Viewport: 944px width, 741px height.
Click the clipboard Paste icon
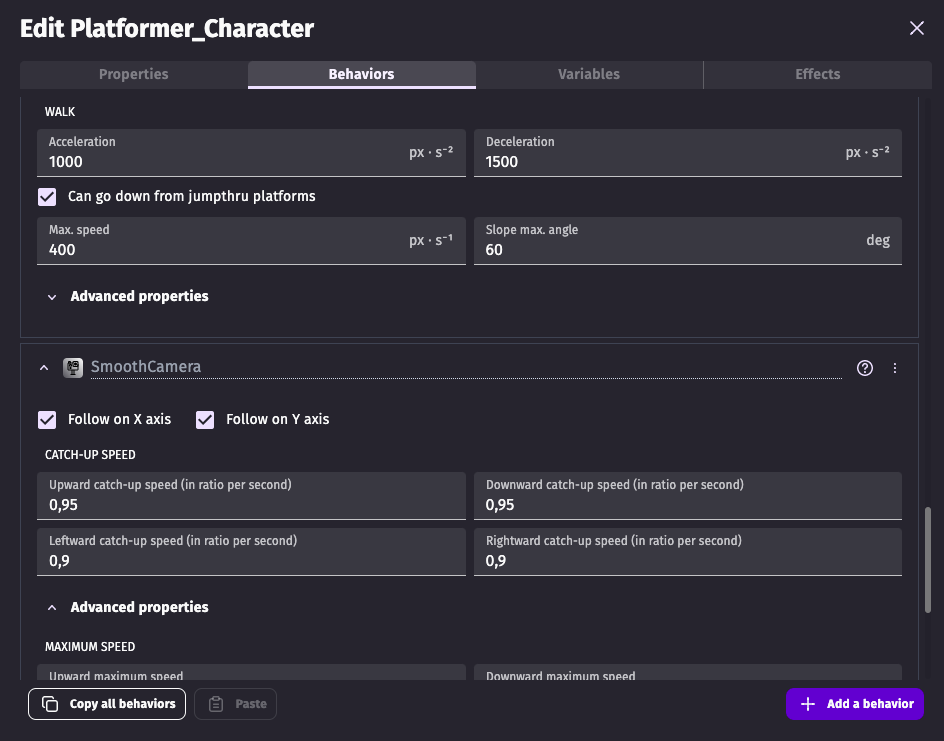[x=216, y=704]
